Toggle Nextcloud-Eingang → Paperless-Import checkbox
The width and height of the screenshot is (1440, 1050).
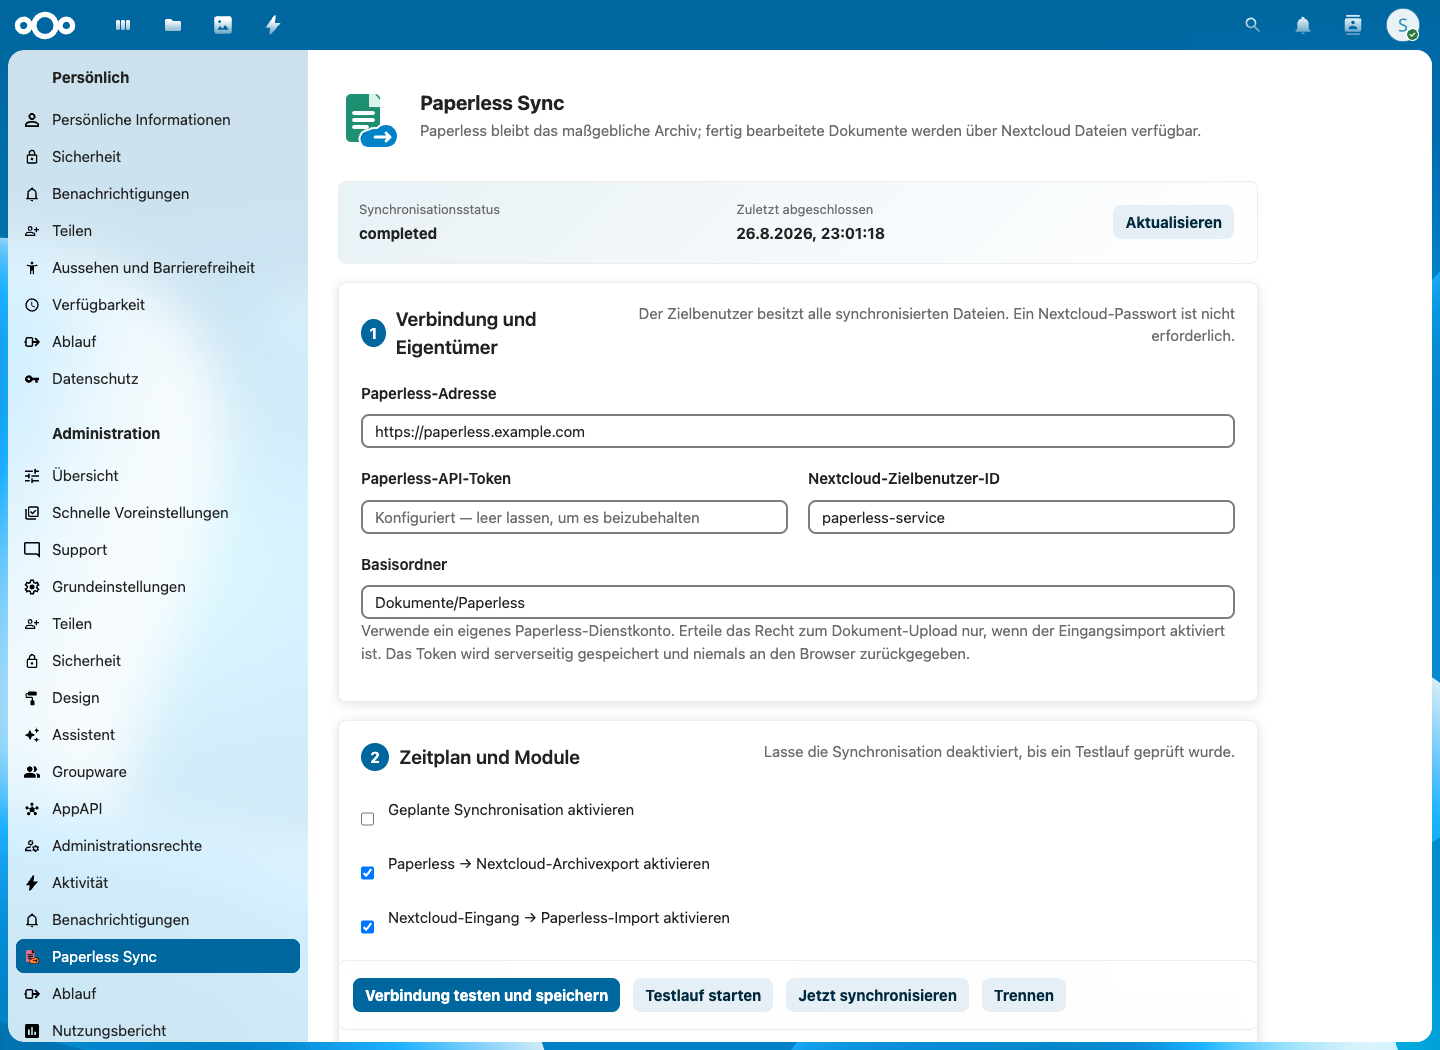367,927
